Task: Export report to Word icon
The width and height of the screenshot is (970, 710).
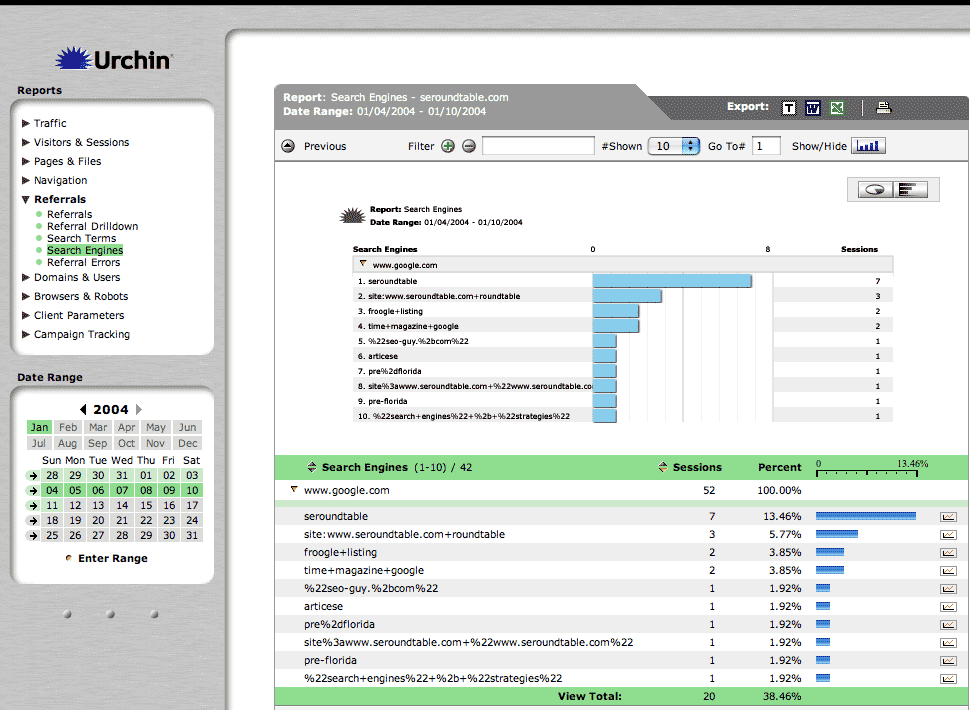Action: (x=813, y=108)
